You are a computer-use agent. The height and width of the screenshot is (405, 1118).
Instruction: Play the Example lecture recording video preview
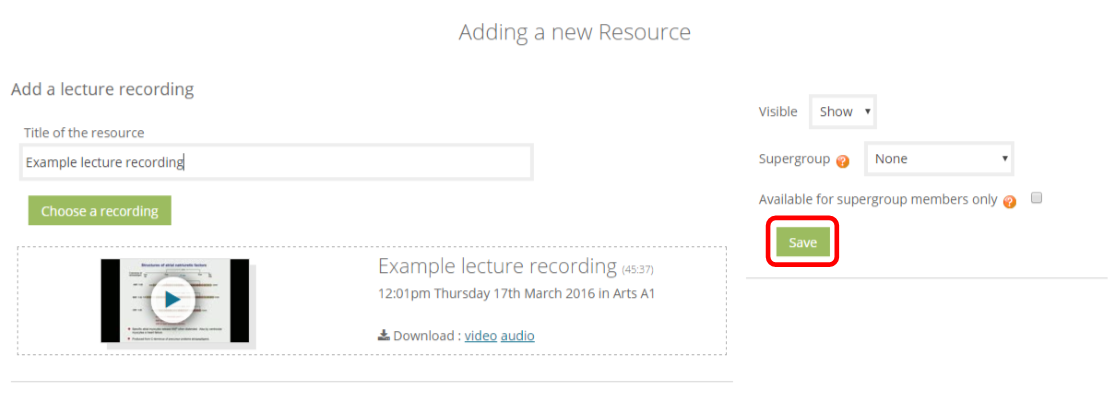pyautogui.click(x=173, y=299)
